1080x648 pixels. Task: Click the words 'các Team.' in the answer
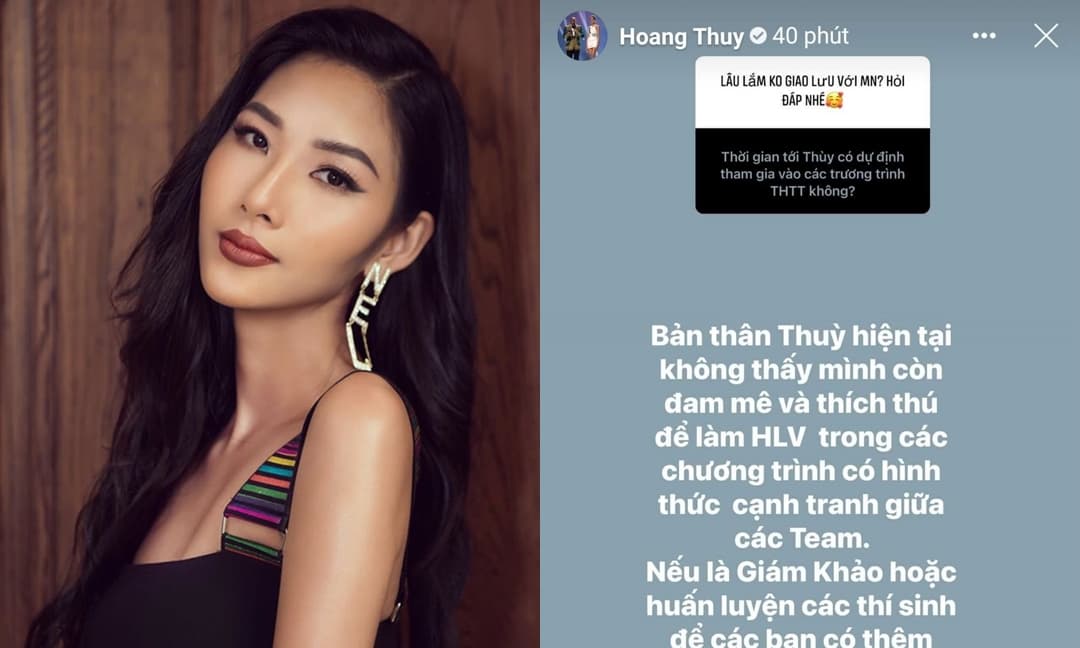(800, 538)
